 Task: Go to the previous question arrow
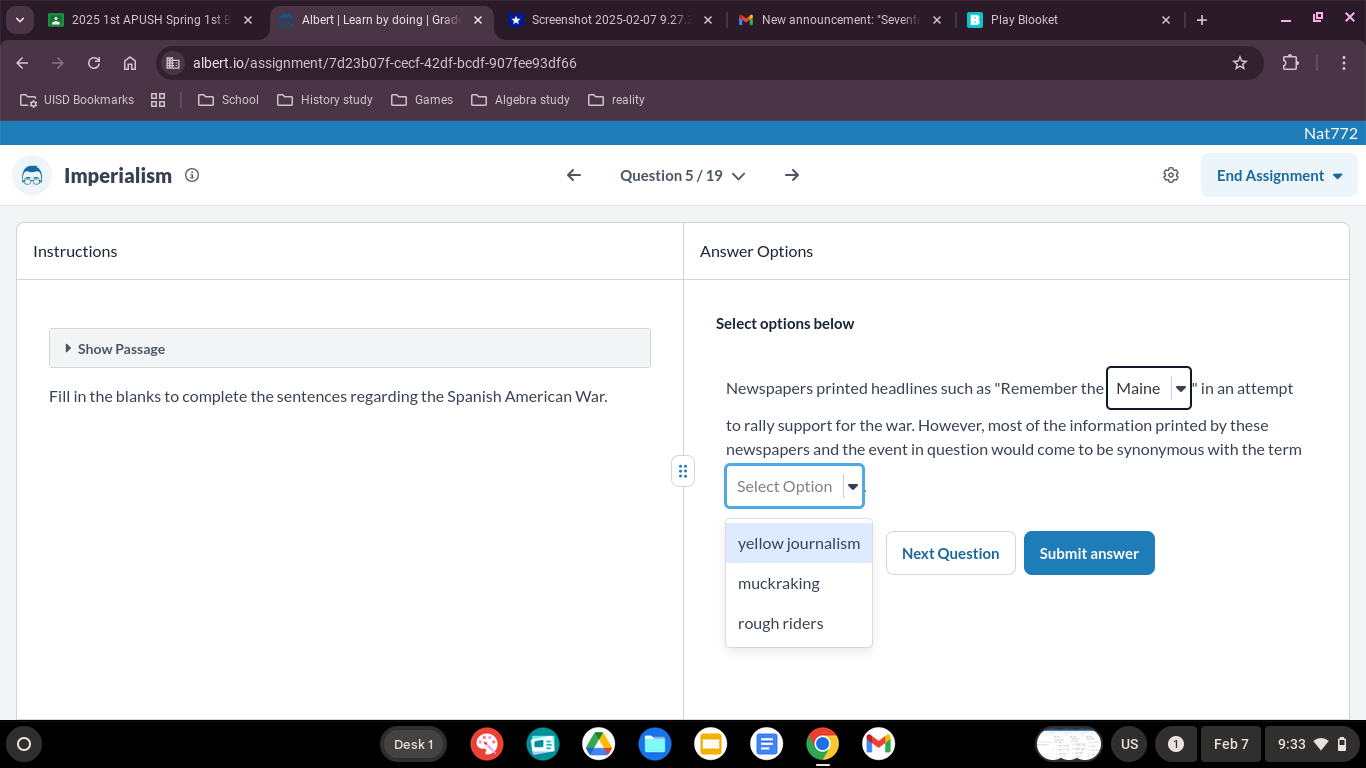point(574,175)
